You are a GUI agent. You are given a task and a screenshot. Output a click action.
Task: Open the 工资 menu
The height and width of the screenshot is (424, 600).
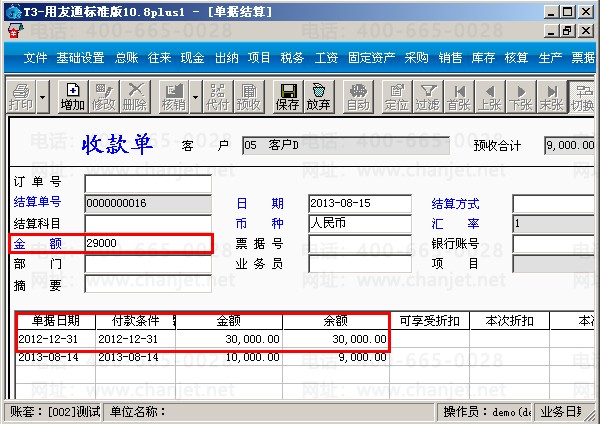326,58
